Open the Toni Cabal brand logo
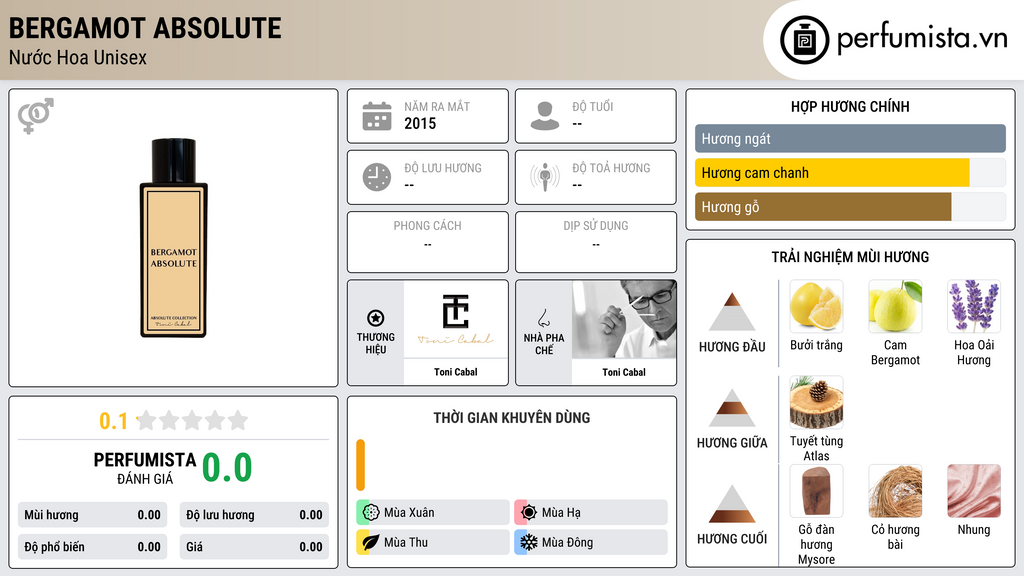The image size is (1024, 576). pos(456,319)
